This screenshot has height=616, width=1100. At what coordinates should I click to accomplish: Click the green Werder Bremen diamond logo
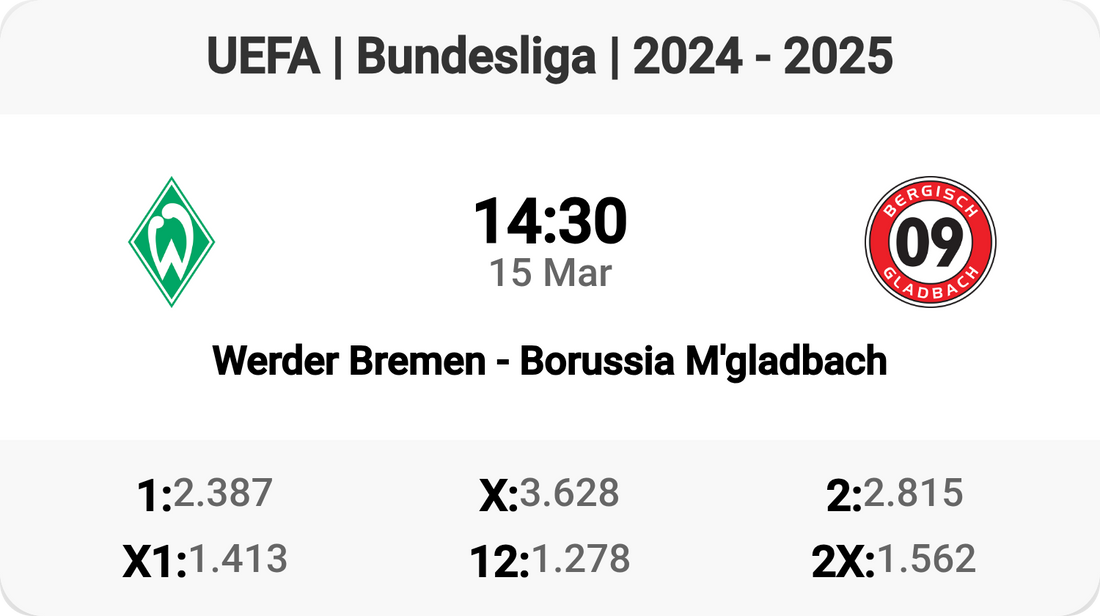172,242
